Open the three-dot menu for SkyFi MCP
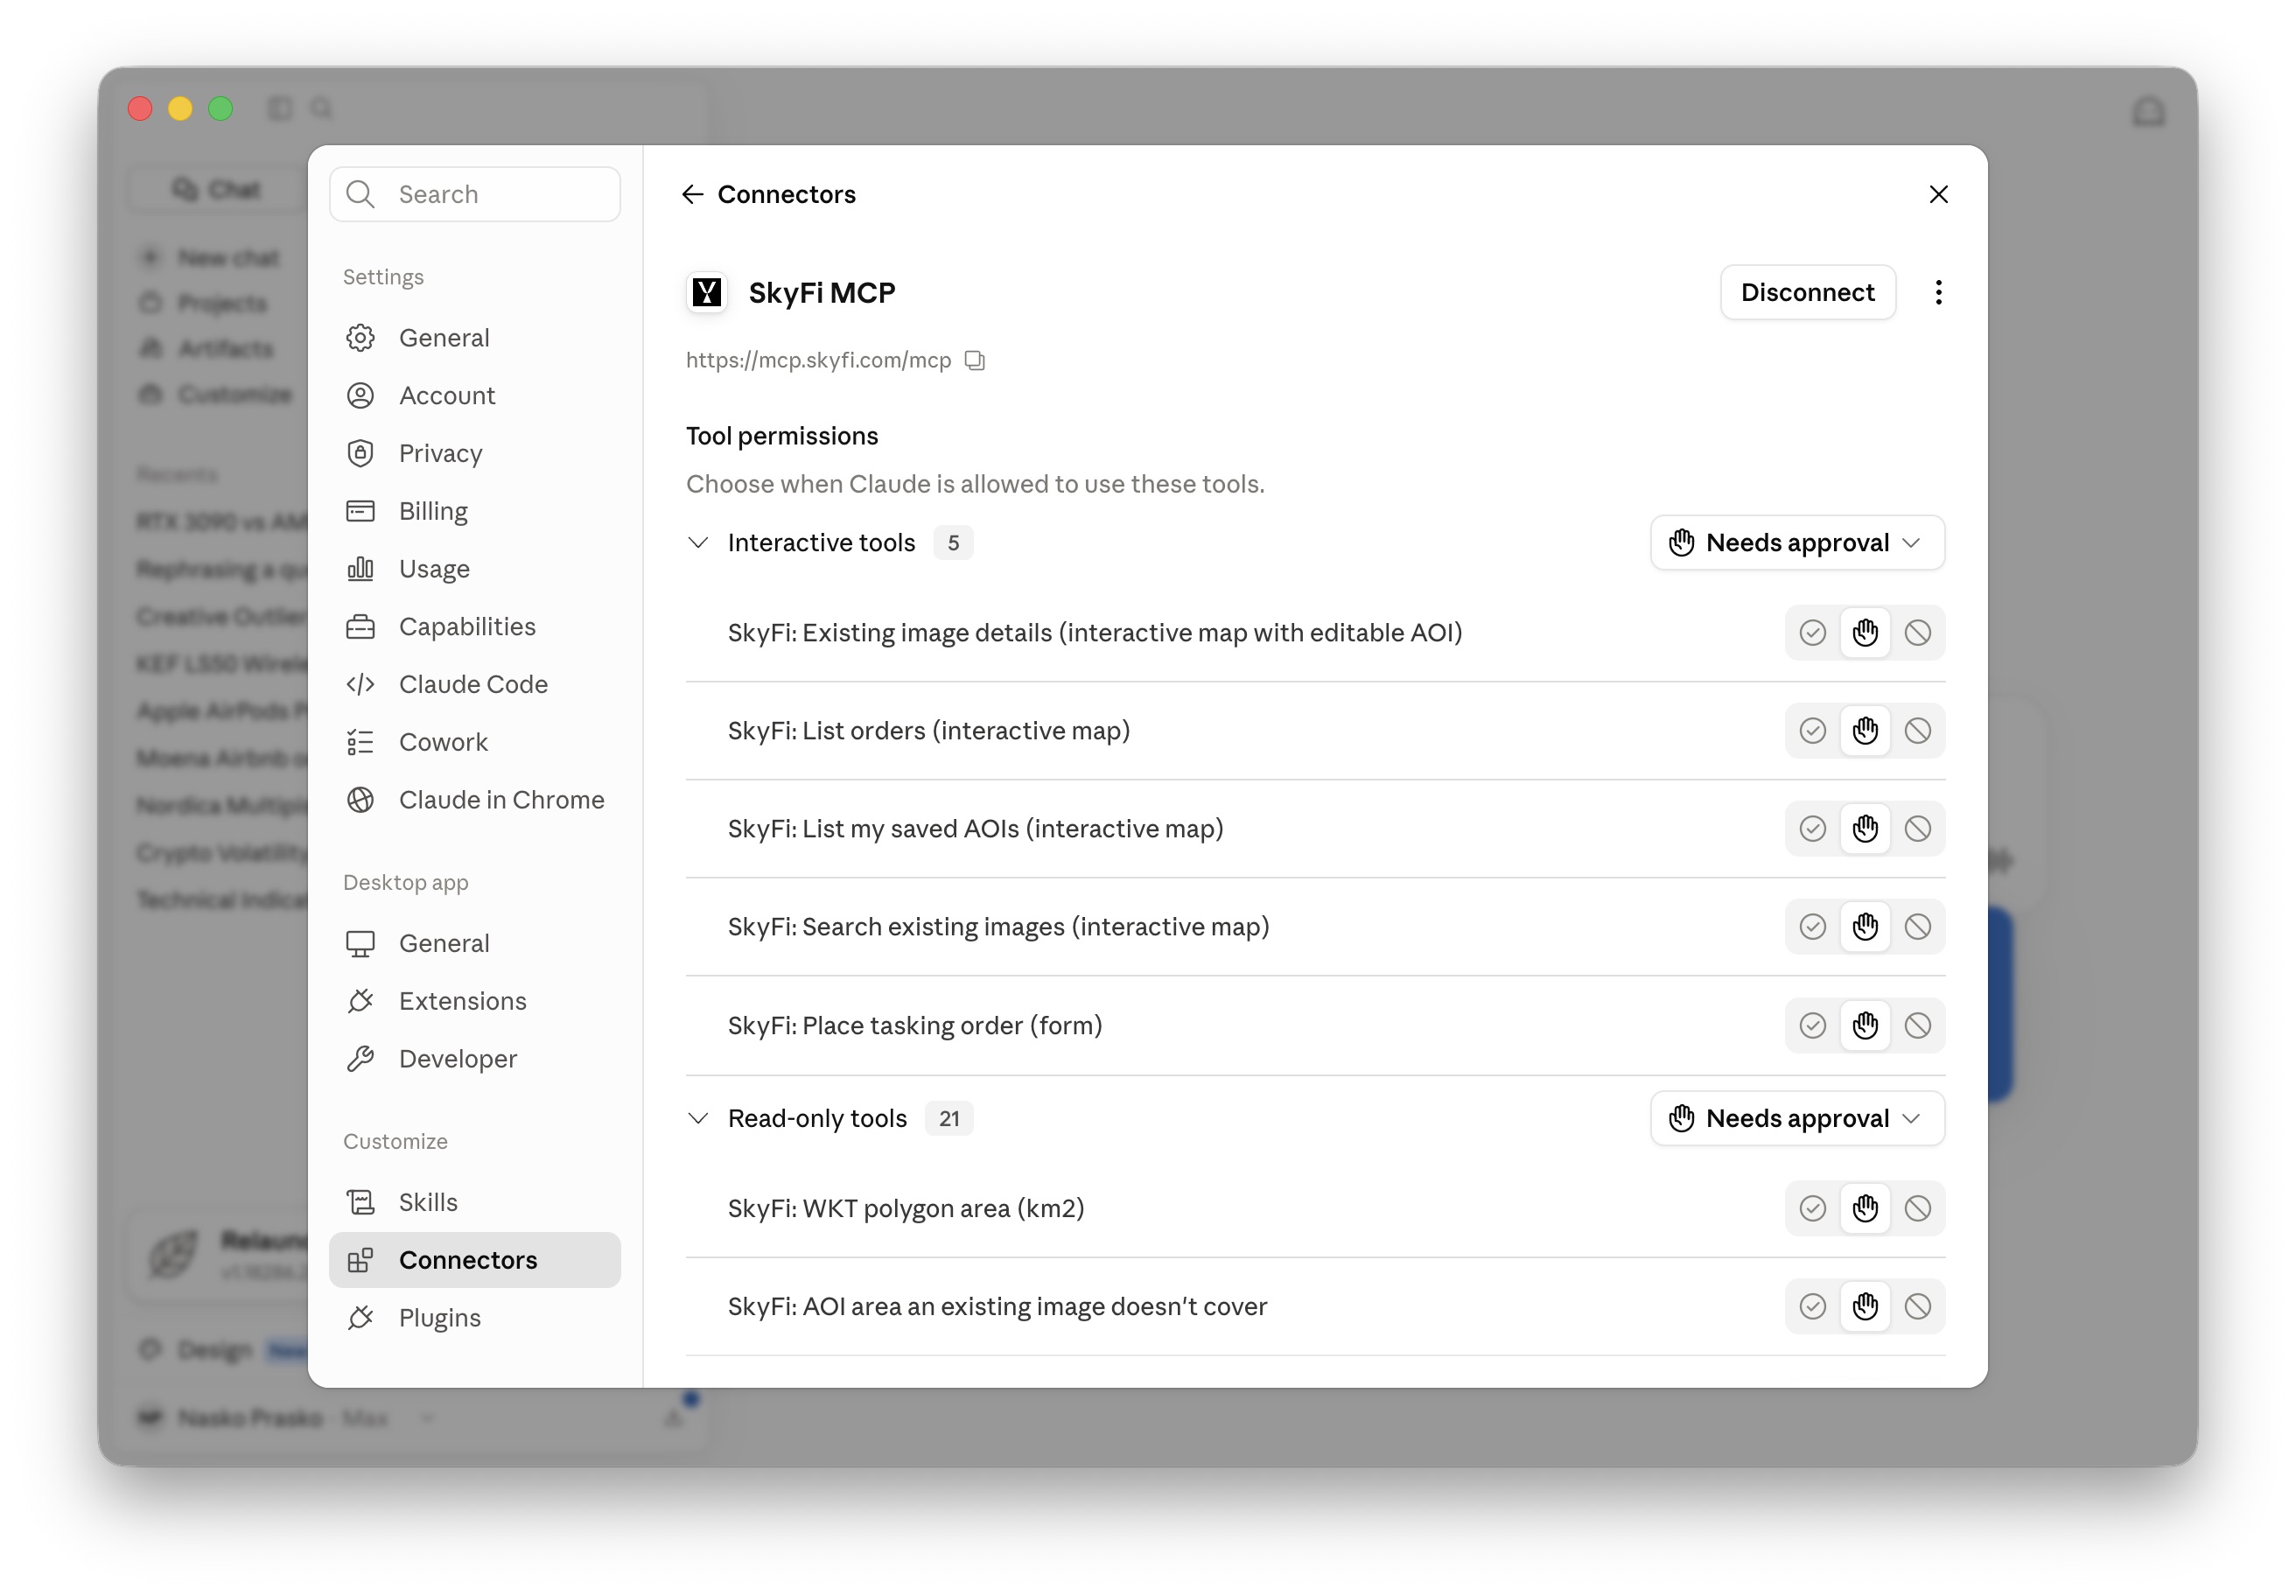Image resolution: width=2296 pixels, height=1596 pixels. coord(1938,292)
